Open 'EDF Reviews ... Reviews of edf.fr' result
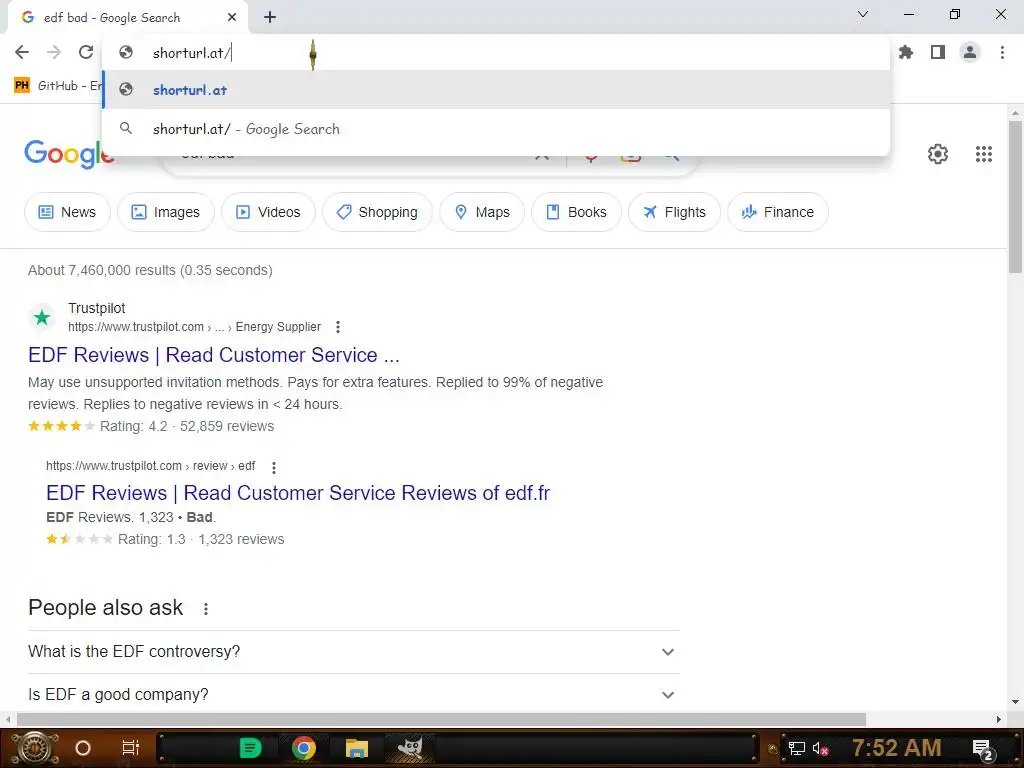 coord(298,493)
